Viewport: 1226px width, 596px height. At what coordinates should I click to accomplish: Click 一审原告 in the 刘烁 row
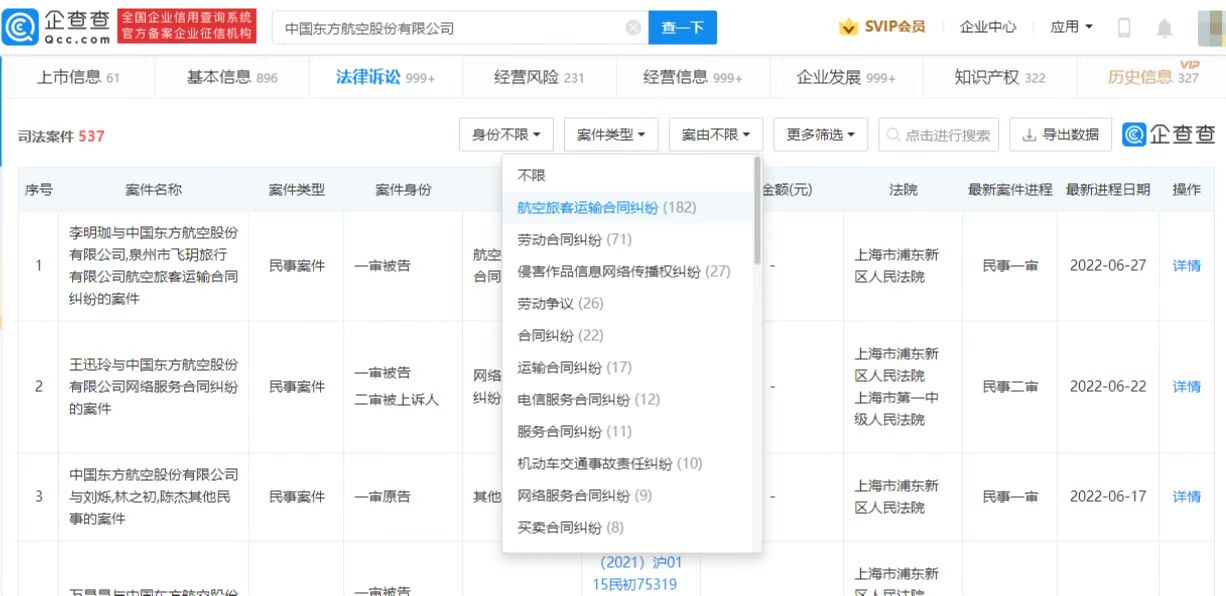382,497
